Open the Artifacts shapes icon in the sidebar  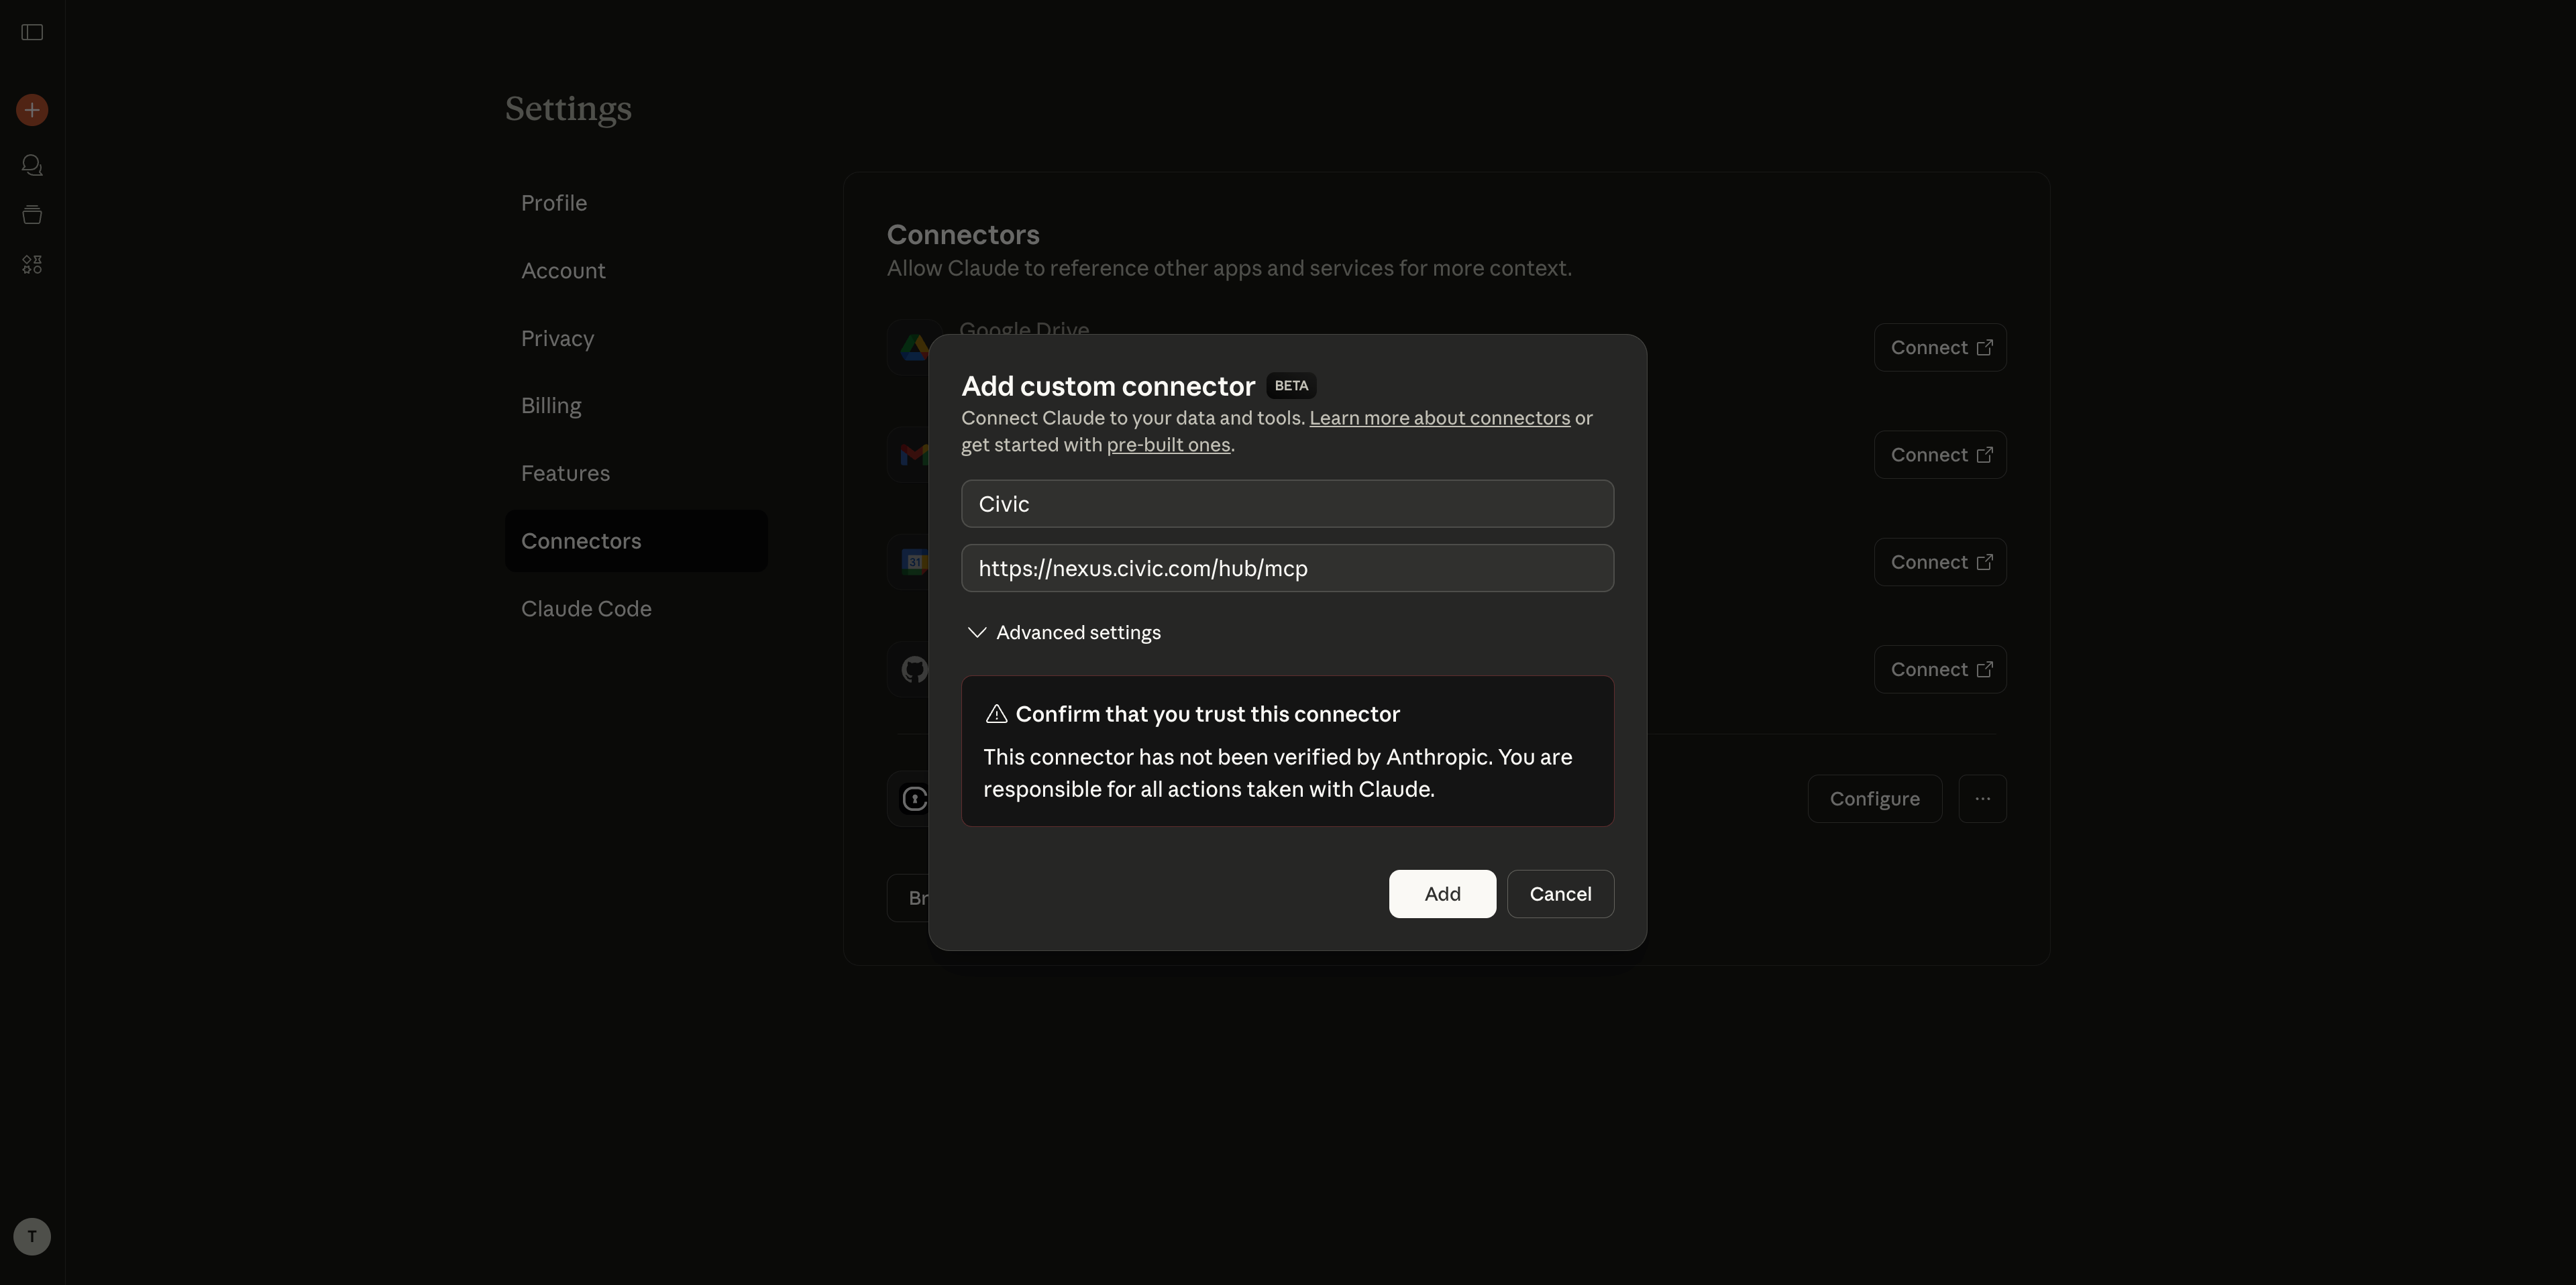point(31,264)
